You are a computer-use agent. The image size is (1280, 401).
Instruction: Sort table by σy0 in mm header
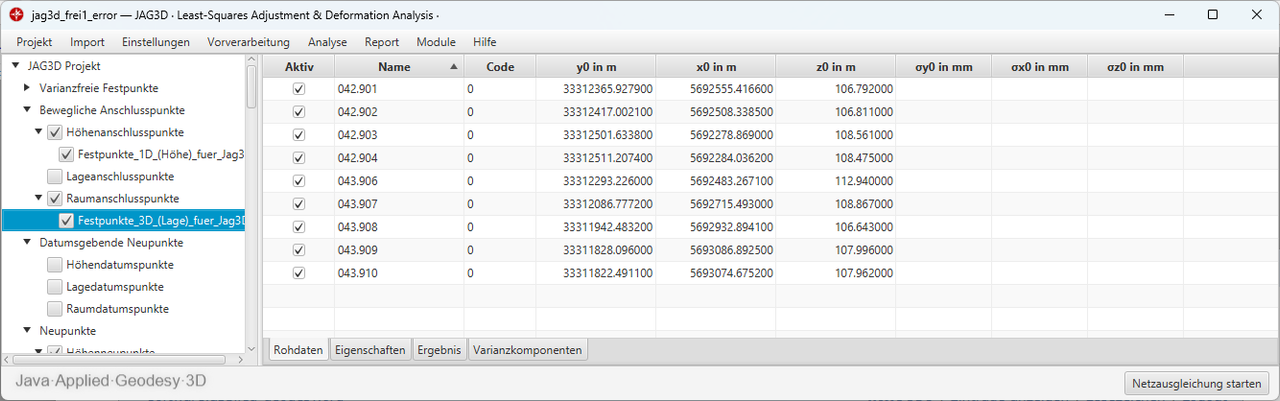(944, 67)
